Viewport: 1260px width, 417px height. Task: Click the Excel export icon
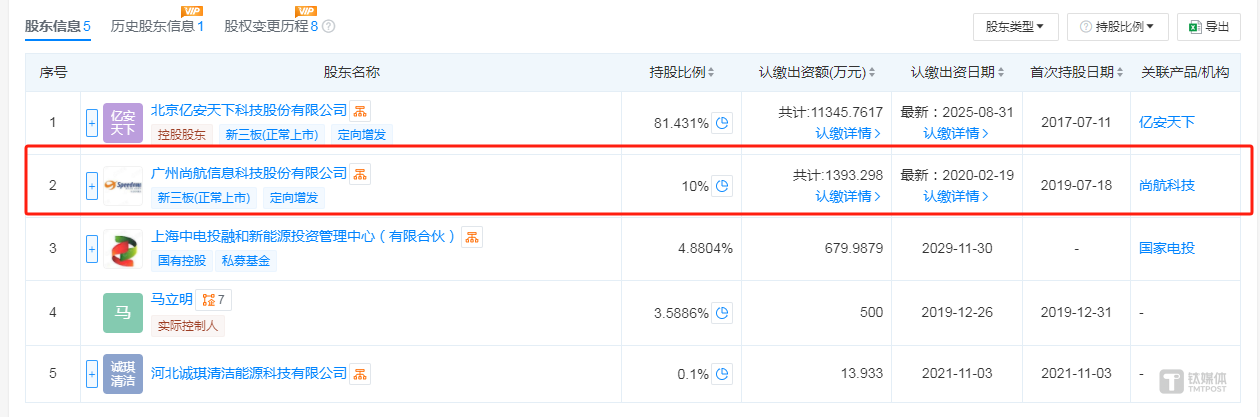tap(1194, 27)
